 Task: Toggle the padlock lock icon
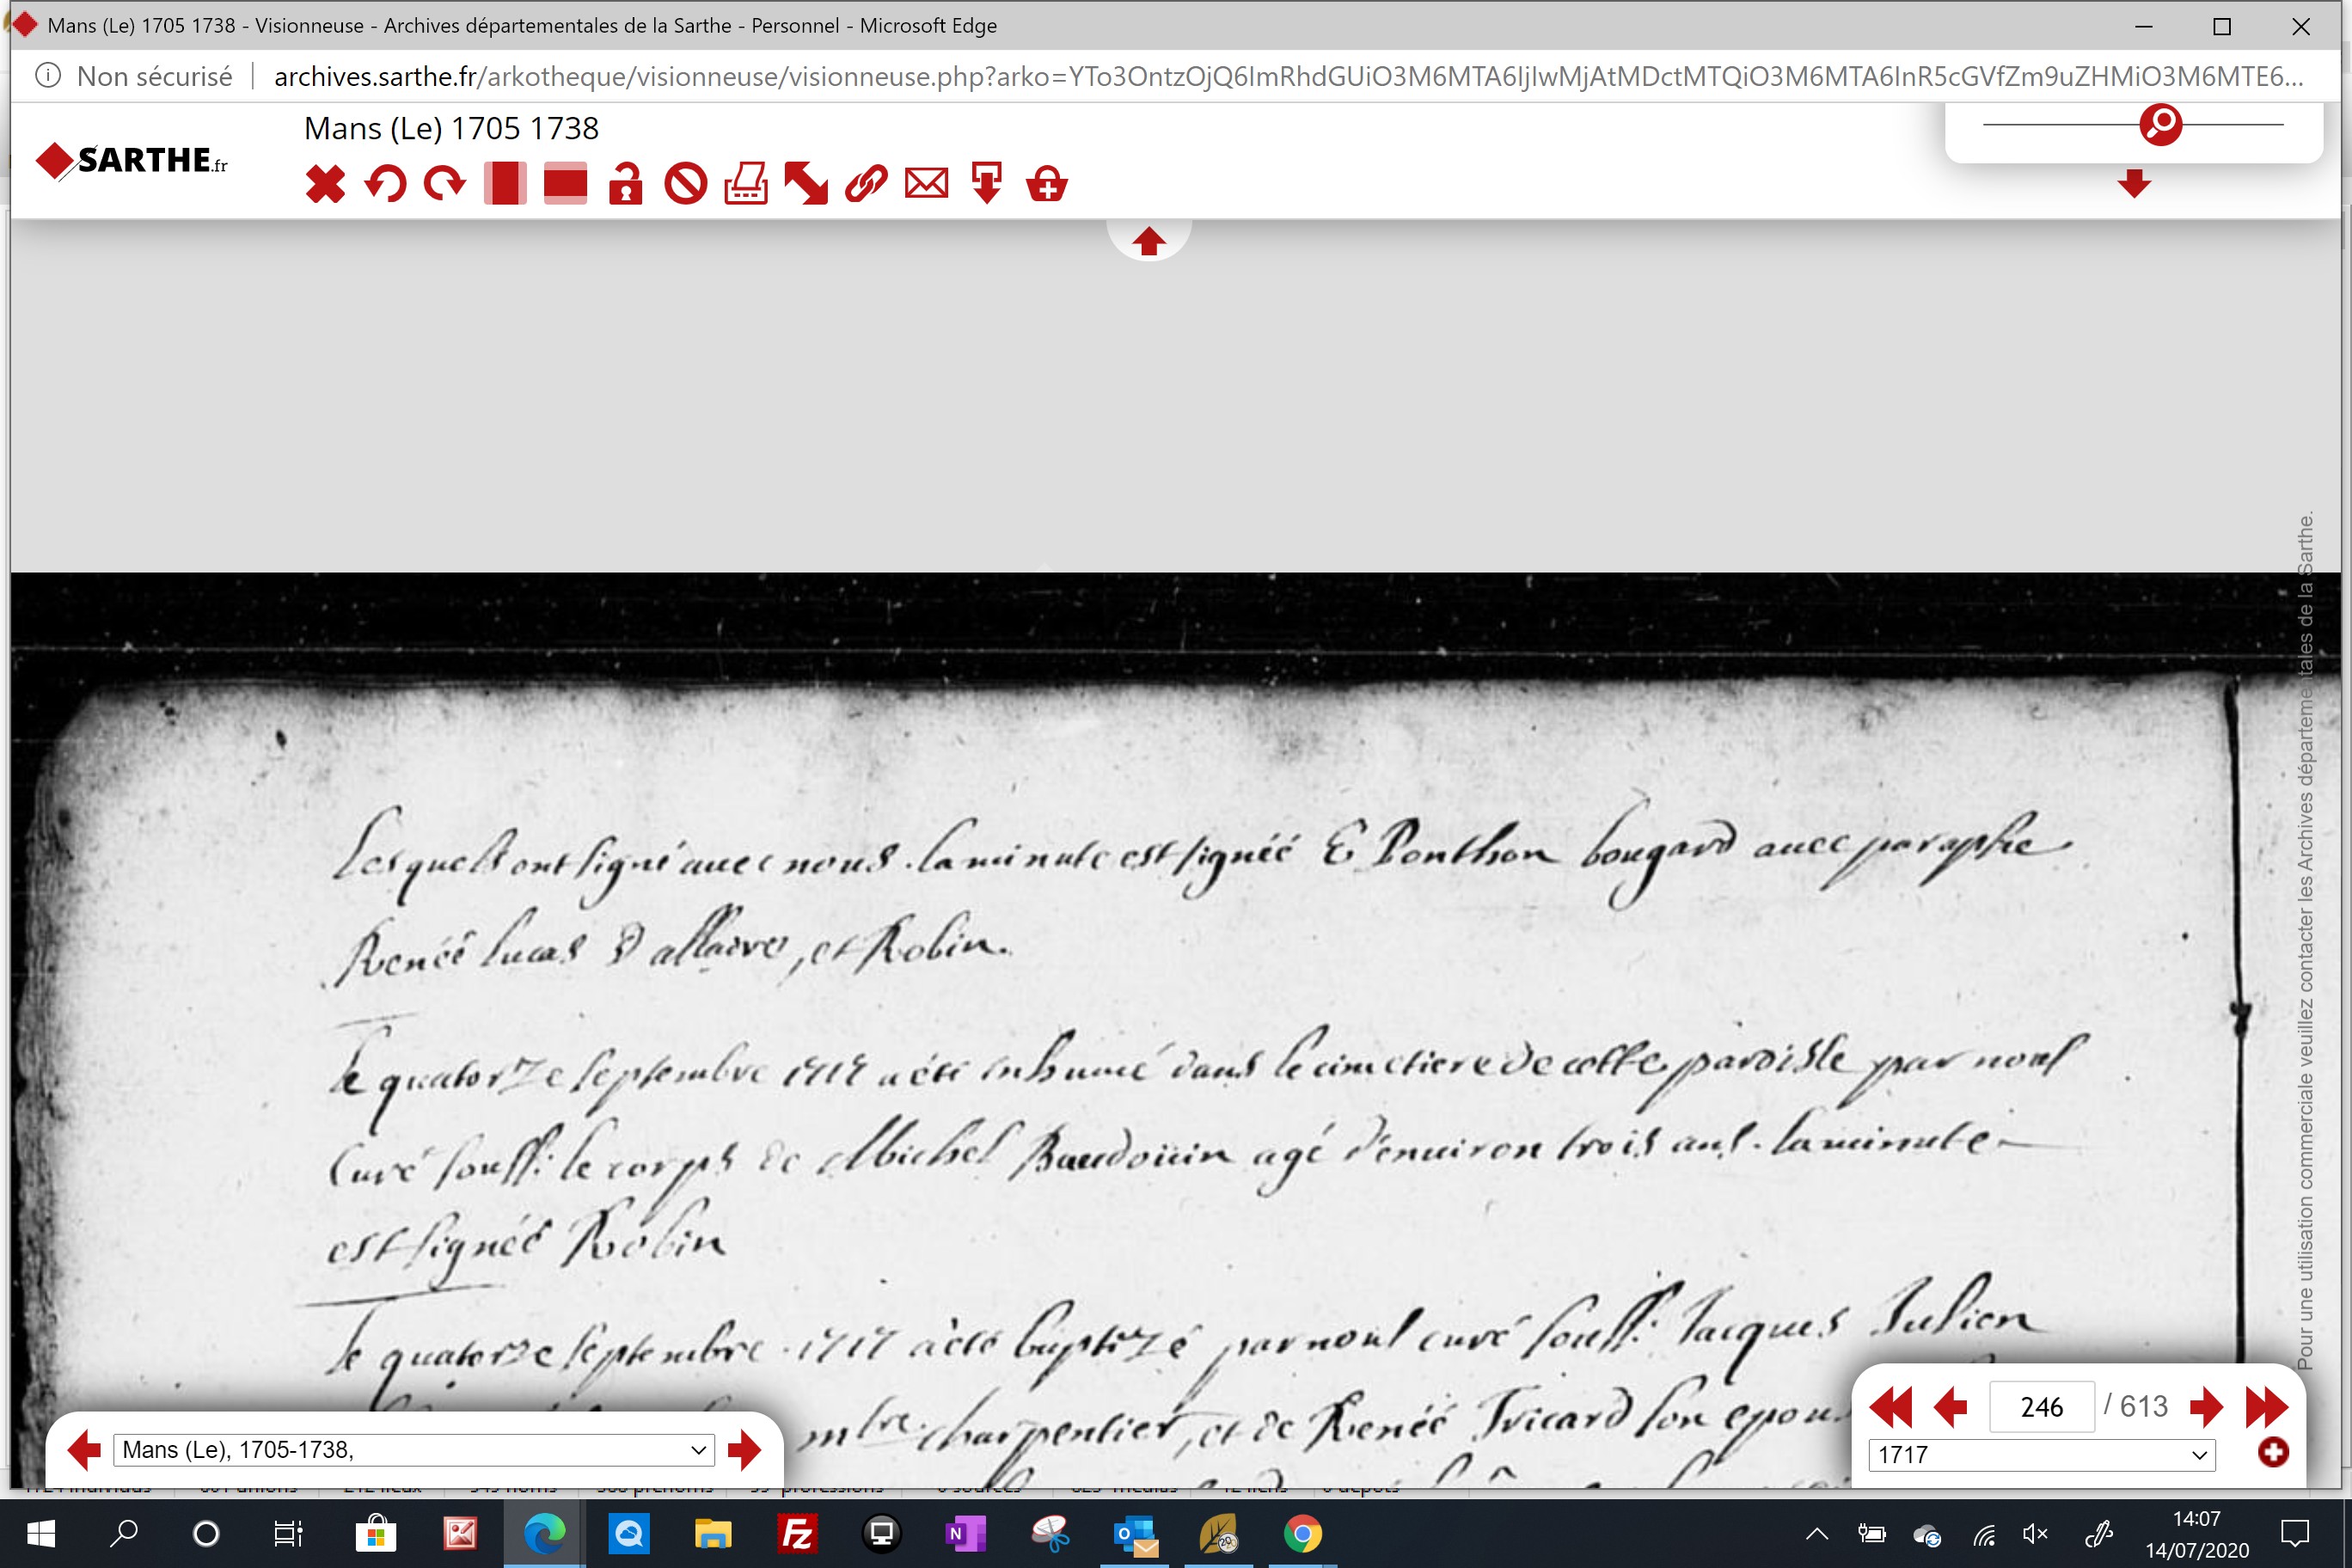[626, 184]
